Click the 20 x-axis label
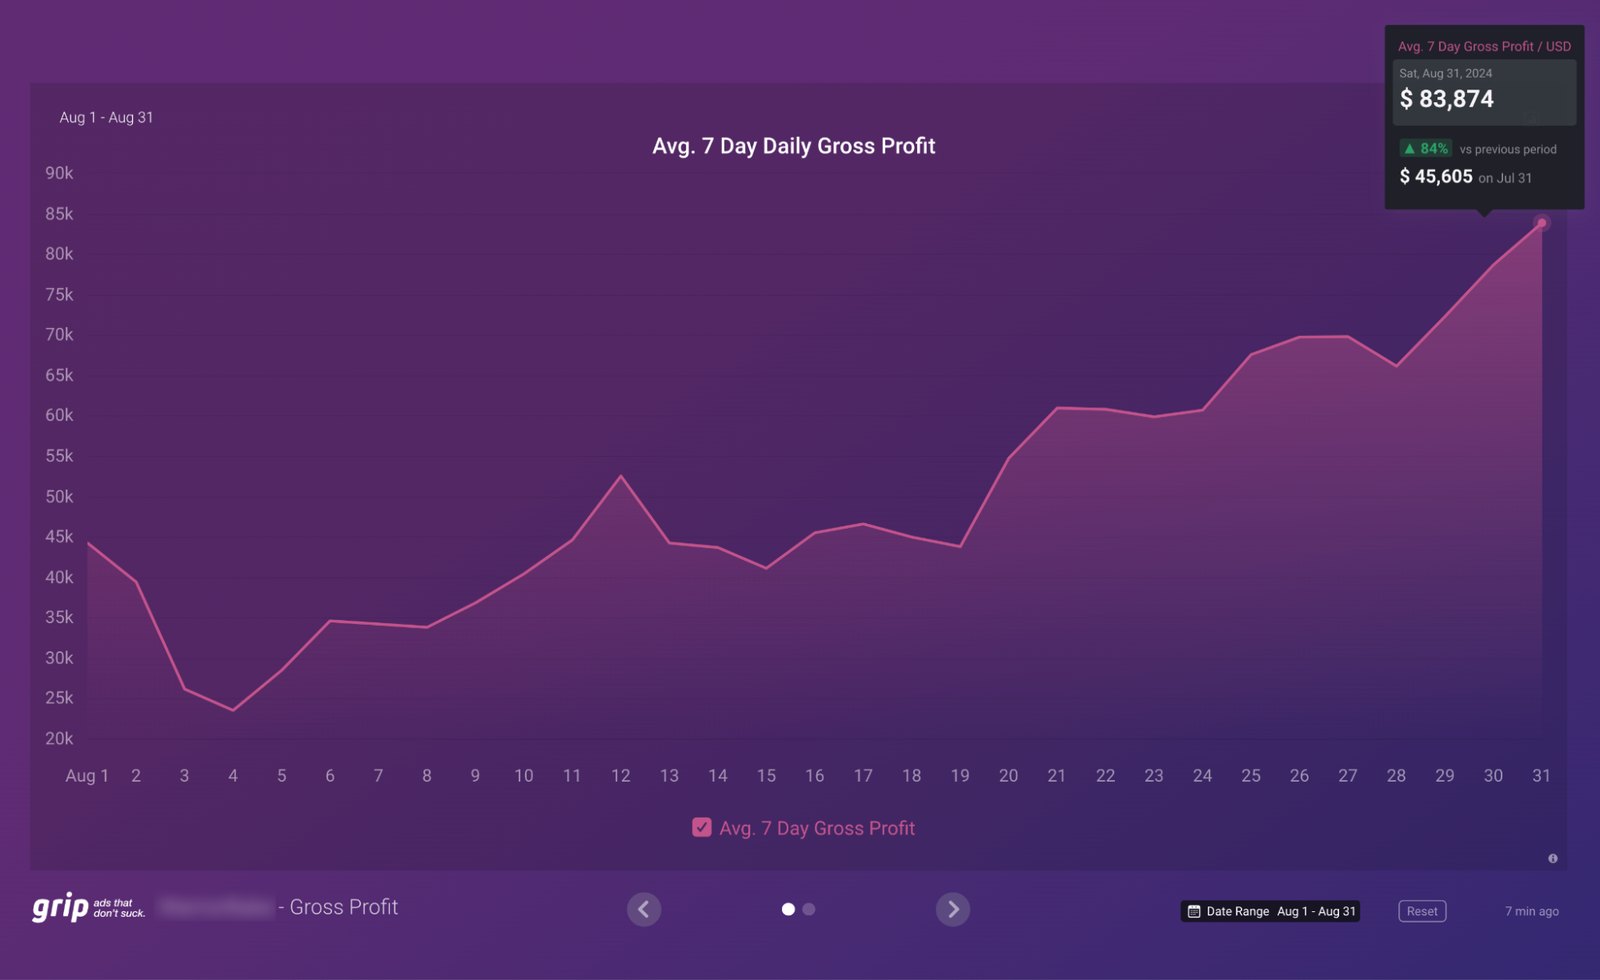 point(1008,775)
